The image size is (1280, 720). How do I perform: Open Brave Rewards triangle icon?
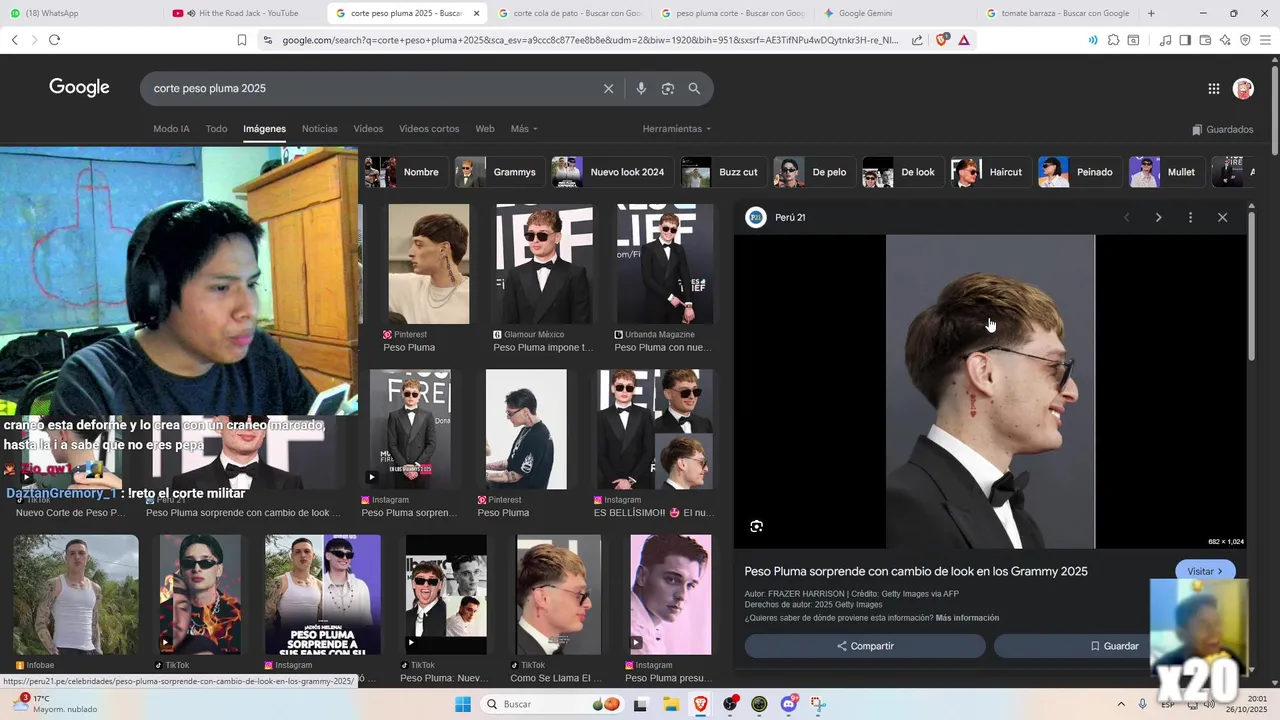coord(964,40)
